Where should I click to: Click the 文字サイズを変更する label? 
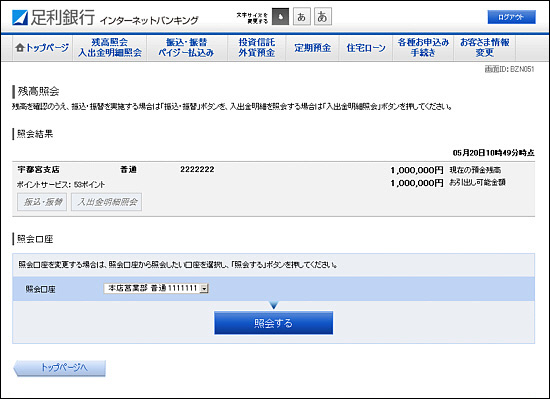point(252,18)
